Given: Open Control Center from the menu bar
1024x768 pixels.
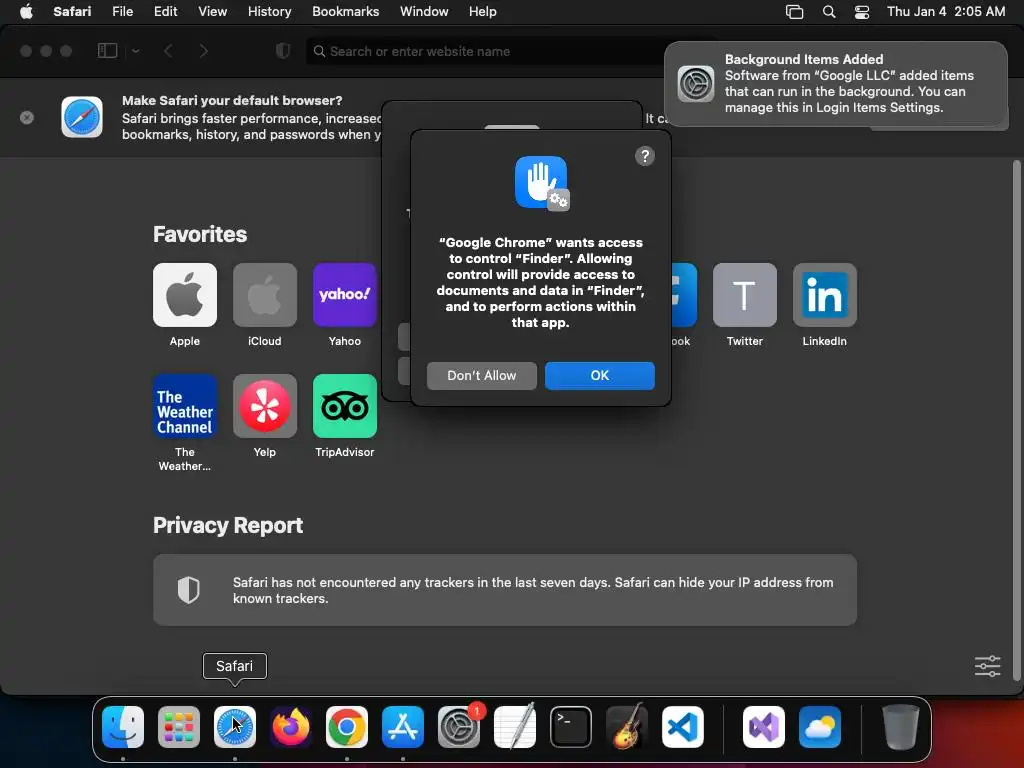Looking at the screenshot, I should coord(862,12).
